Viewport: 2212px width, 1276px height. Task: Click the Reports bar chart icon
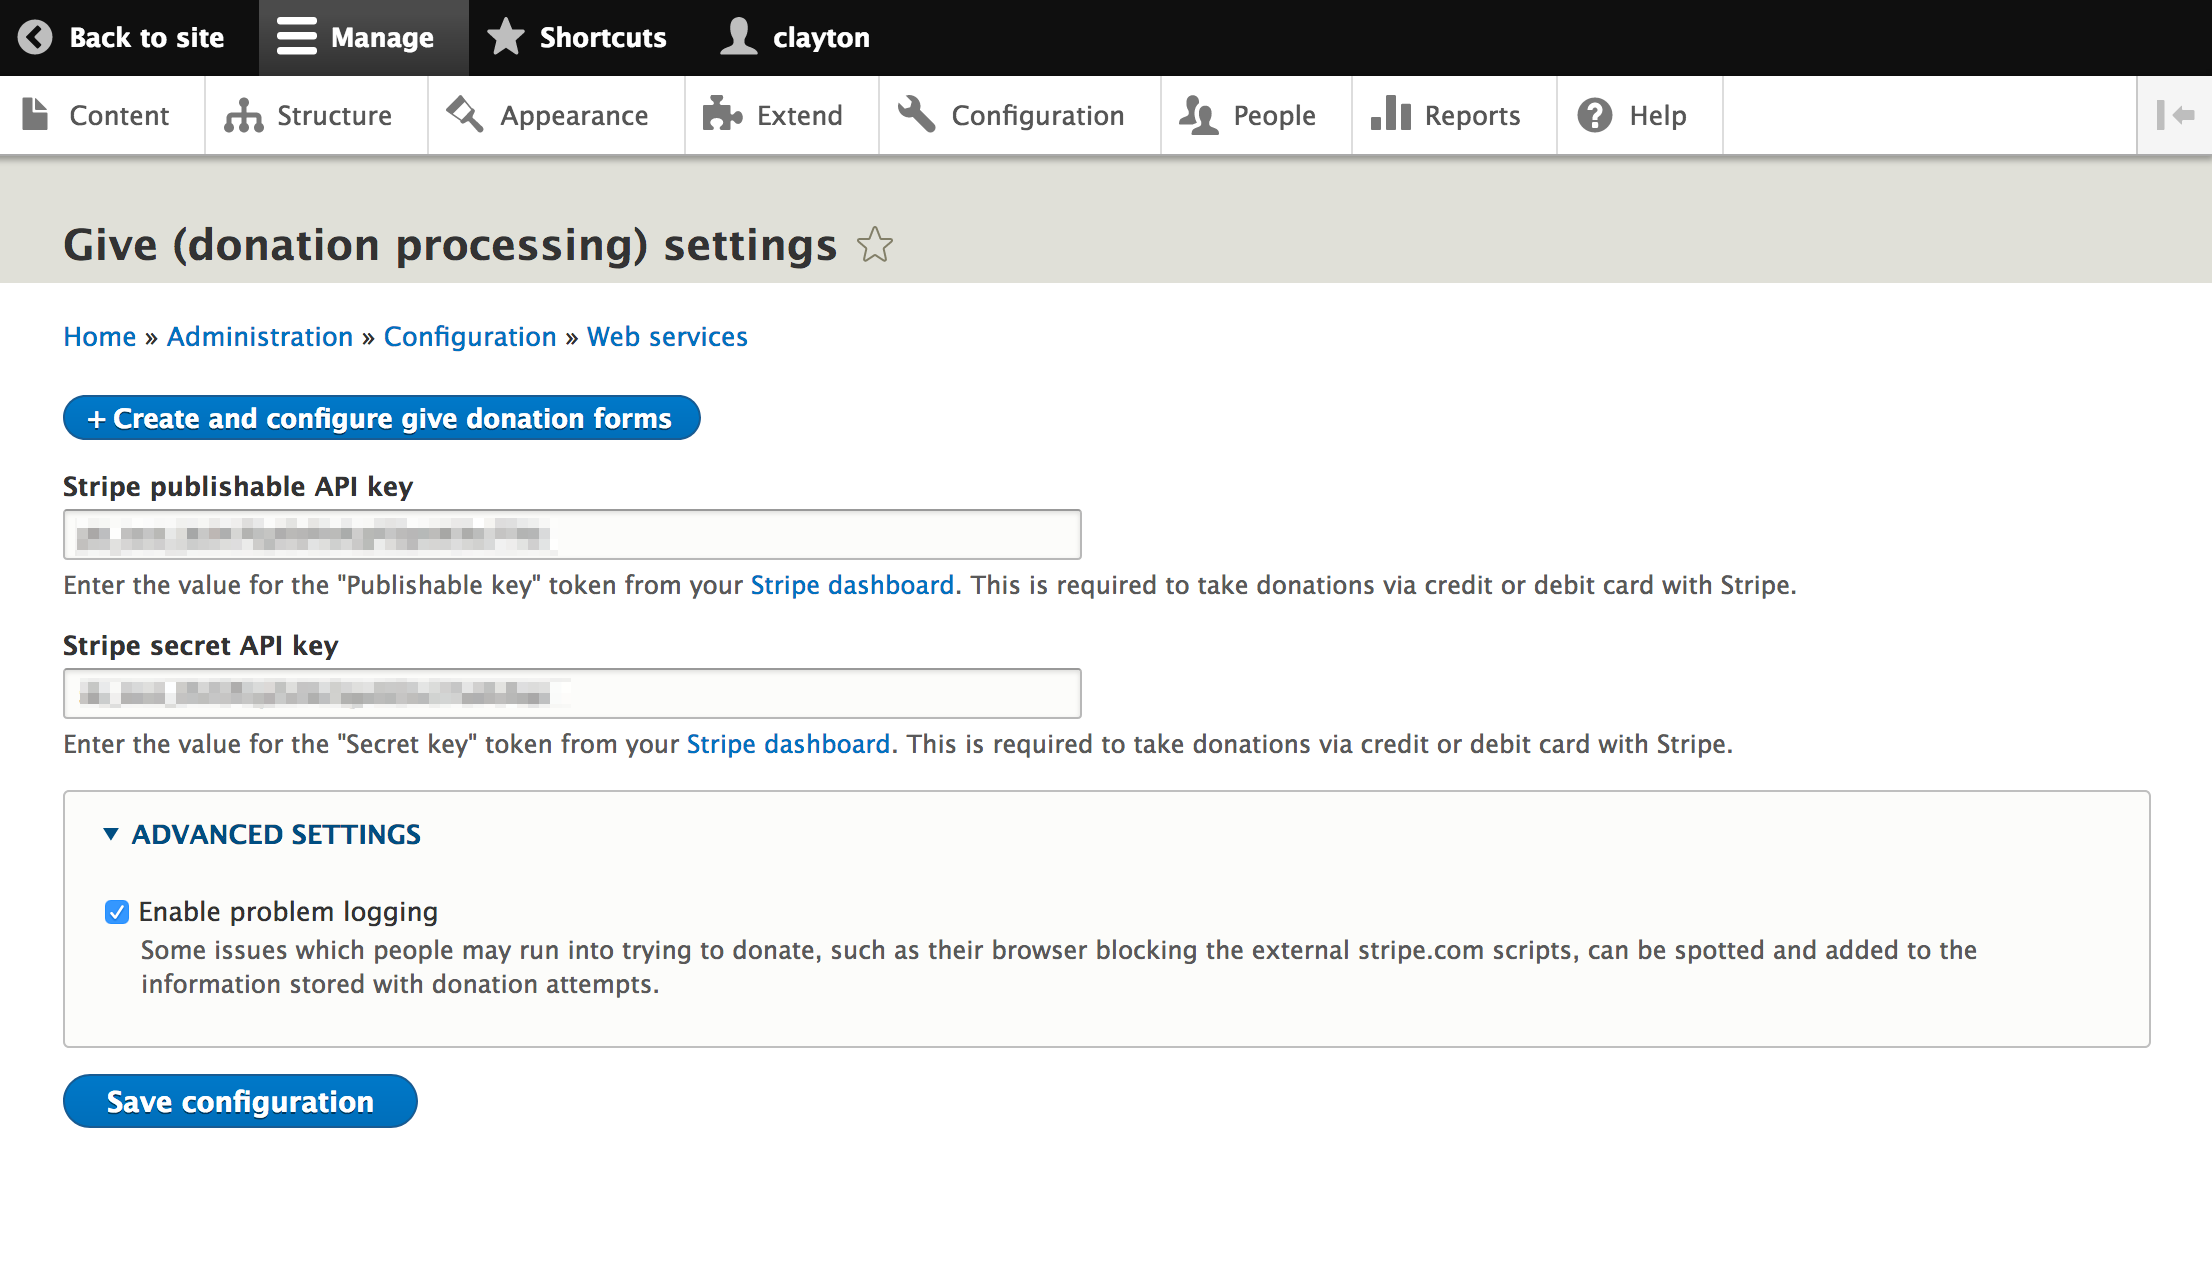[x=1390, y=114]
